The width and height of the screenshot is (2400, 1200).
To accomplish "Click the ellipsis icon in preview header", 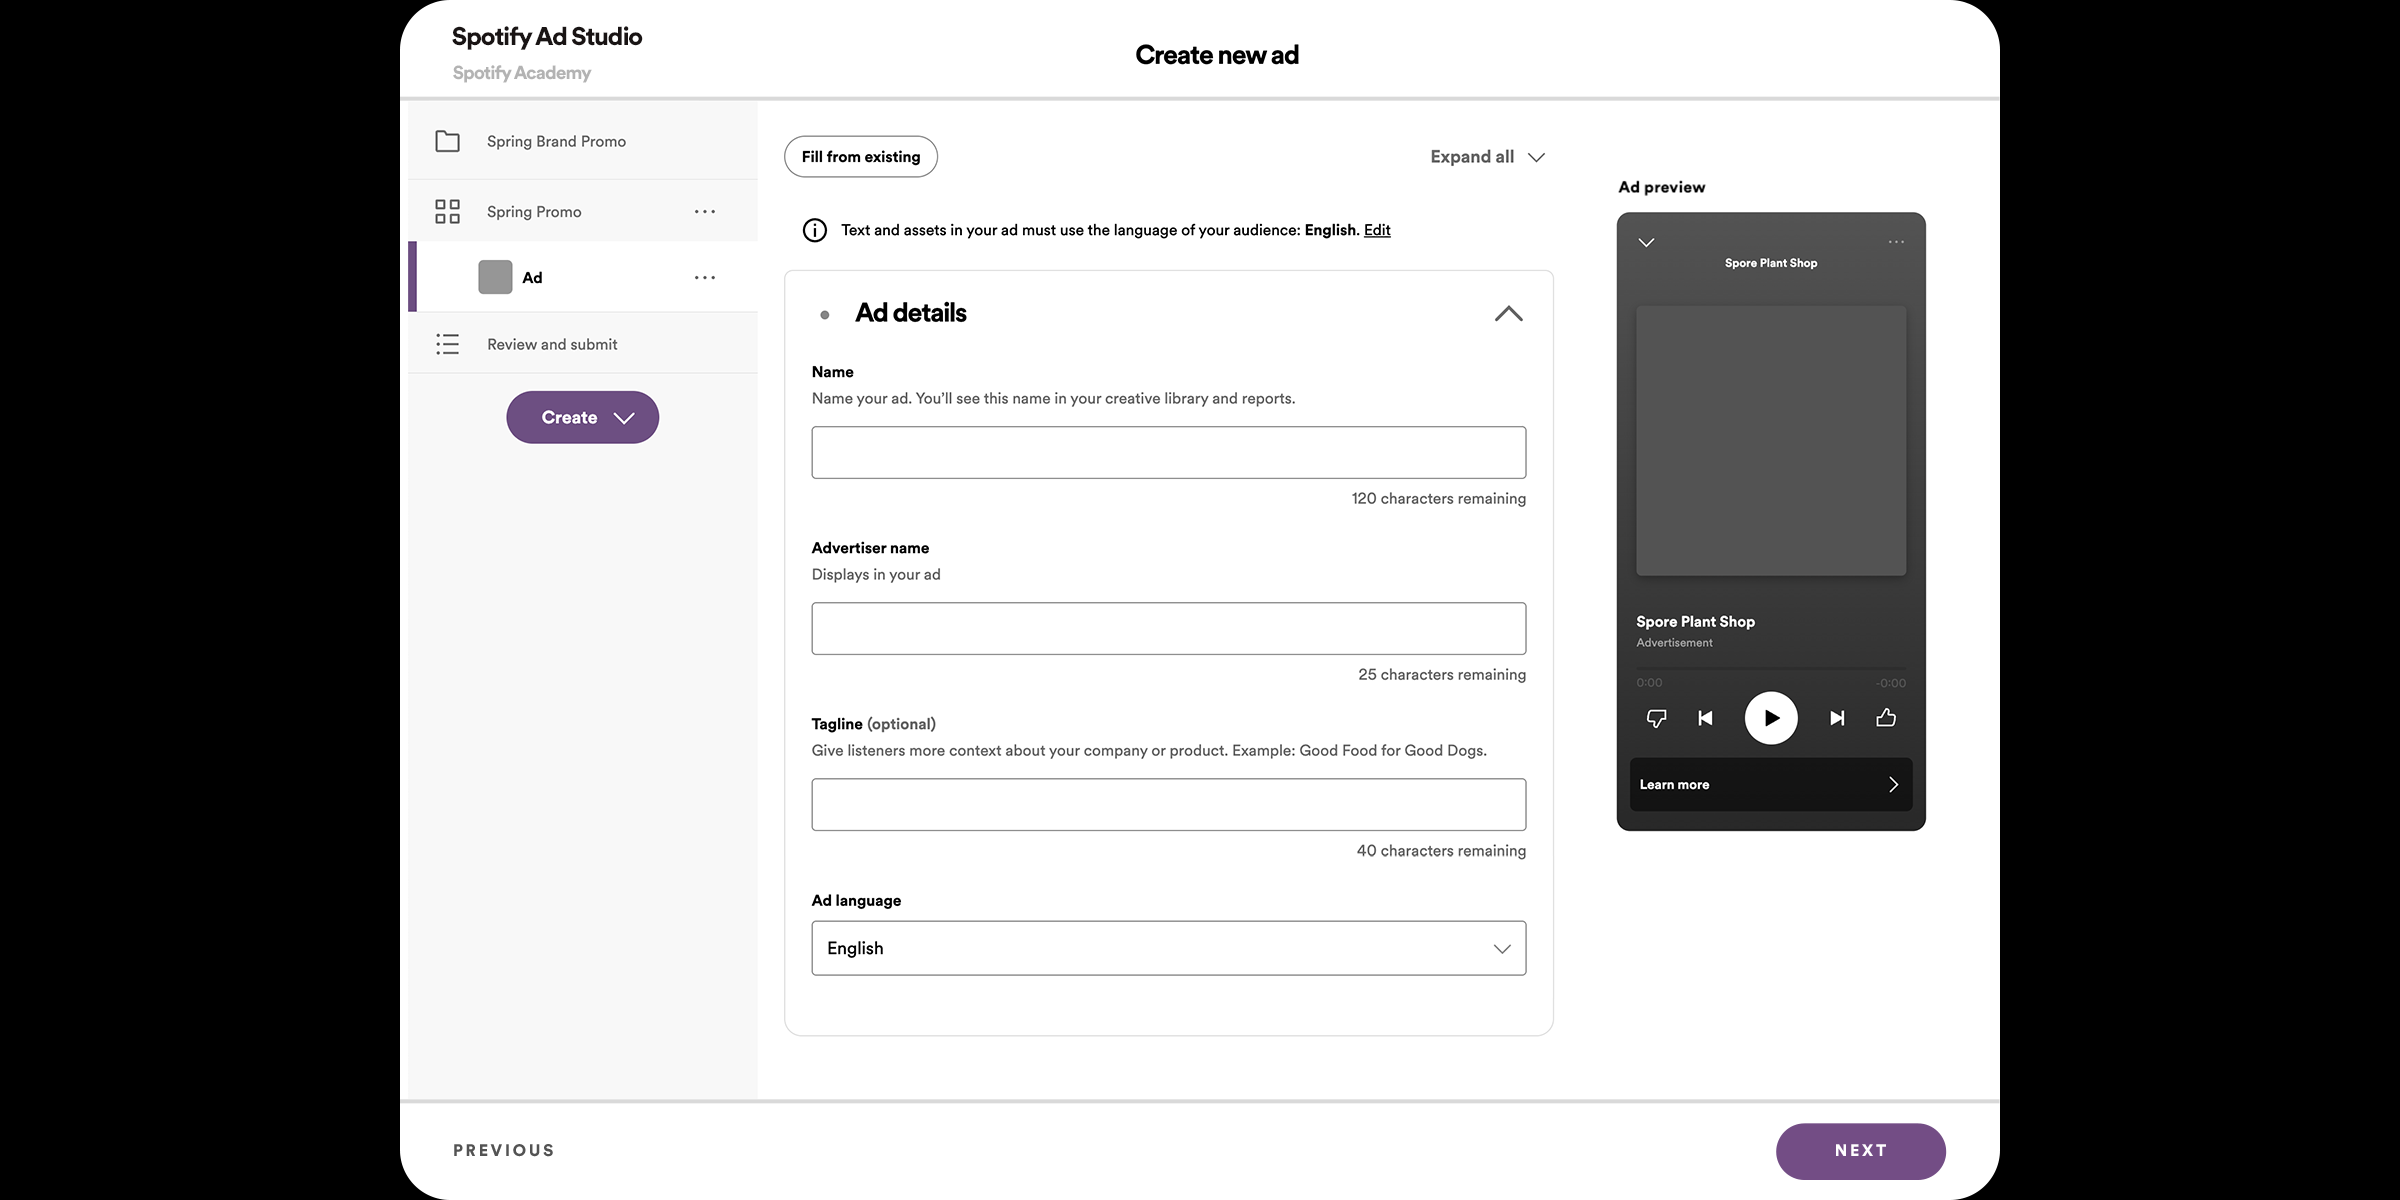I will [1896, 242].
